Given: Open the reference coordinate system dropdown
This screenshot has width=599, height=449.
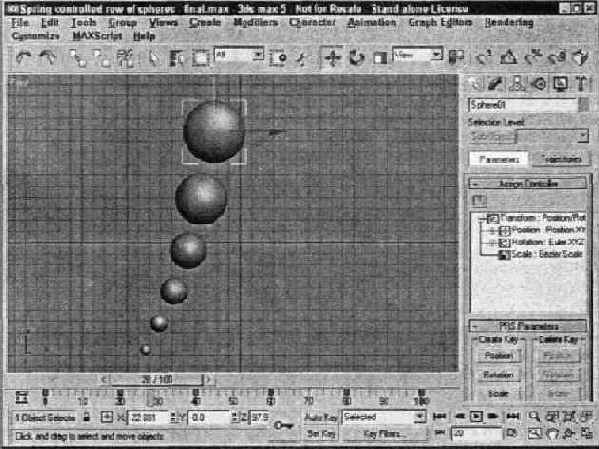Looking at the screenshot, I should 418,55.
